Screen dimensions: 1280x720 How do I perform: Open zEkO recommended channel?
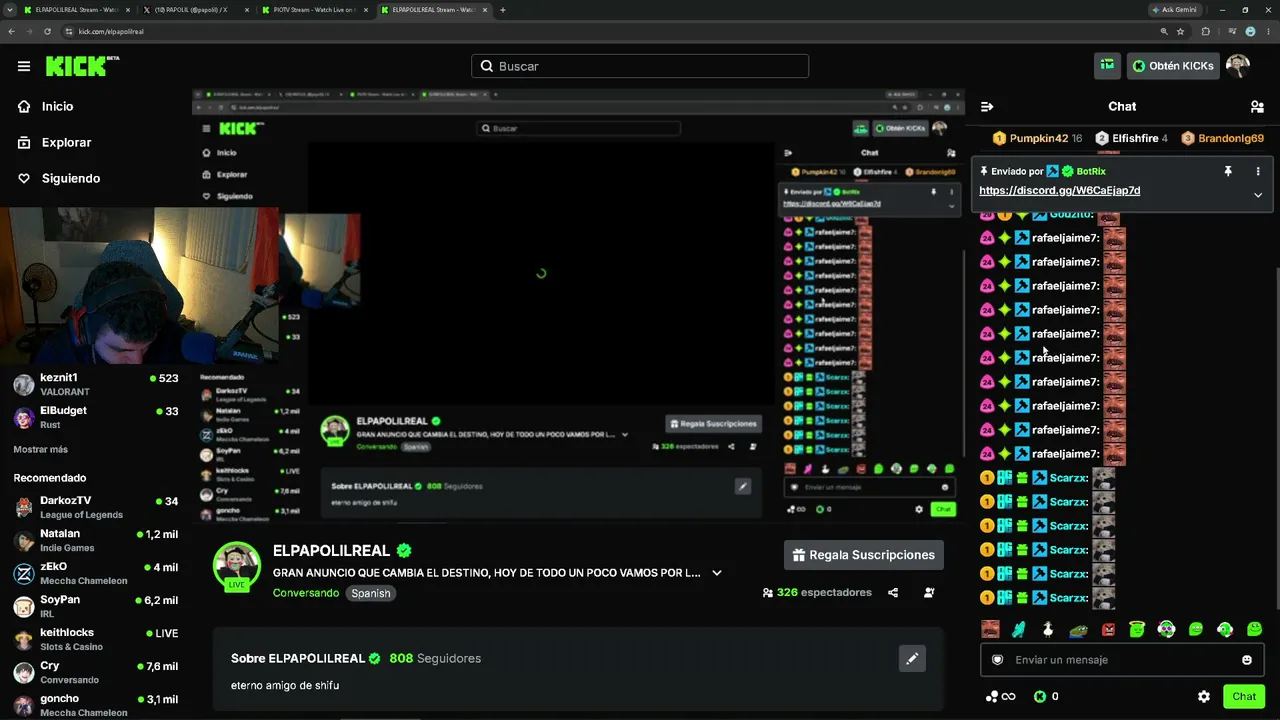point(96,573)
